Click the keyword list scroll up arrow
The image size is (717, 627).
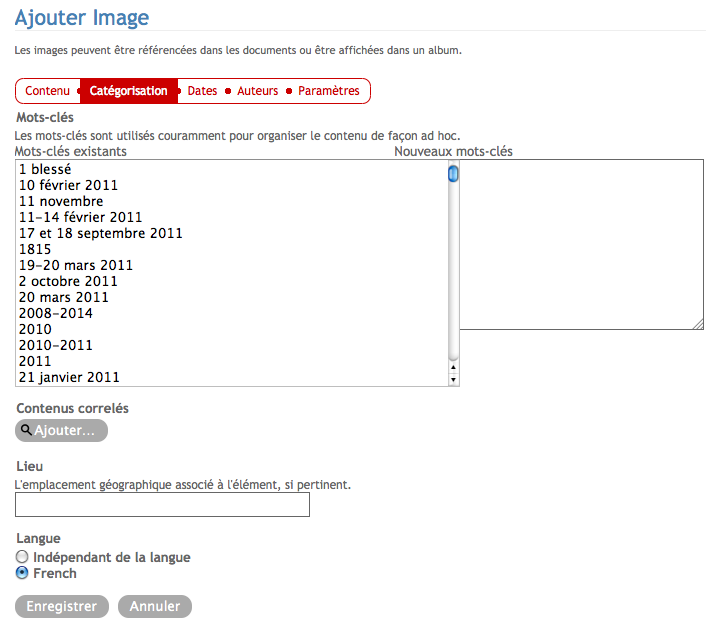tap(453, 368)
